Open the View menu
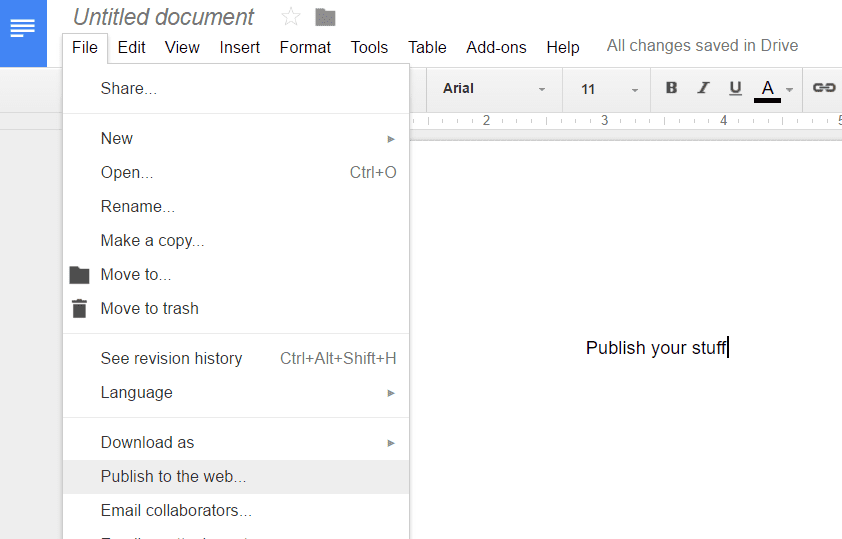 182,47
